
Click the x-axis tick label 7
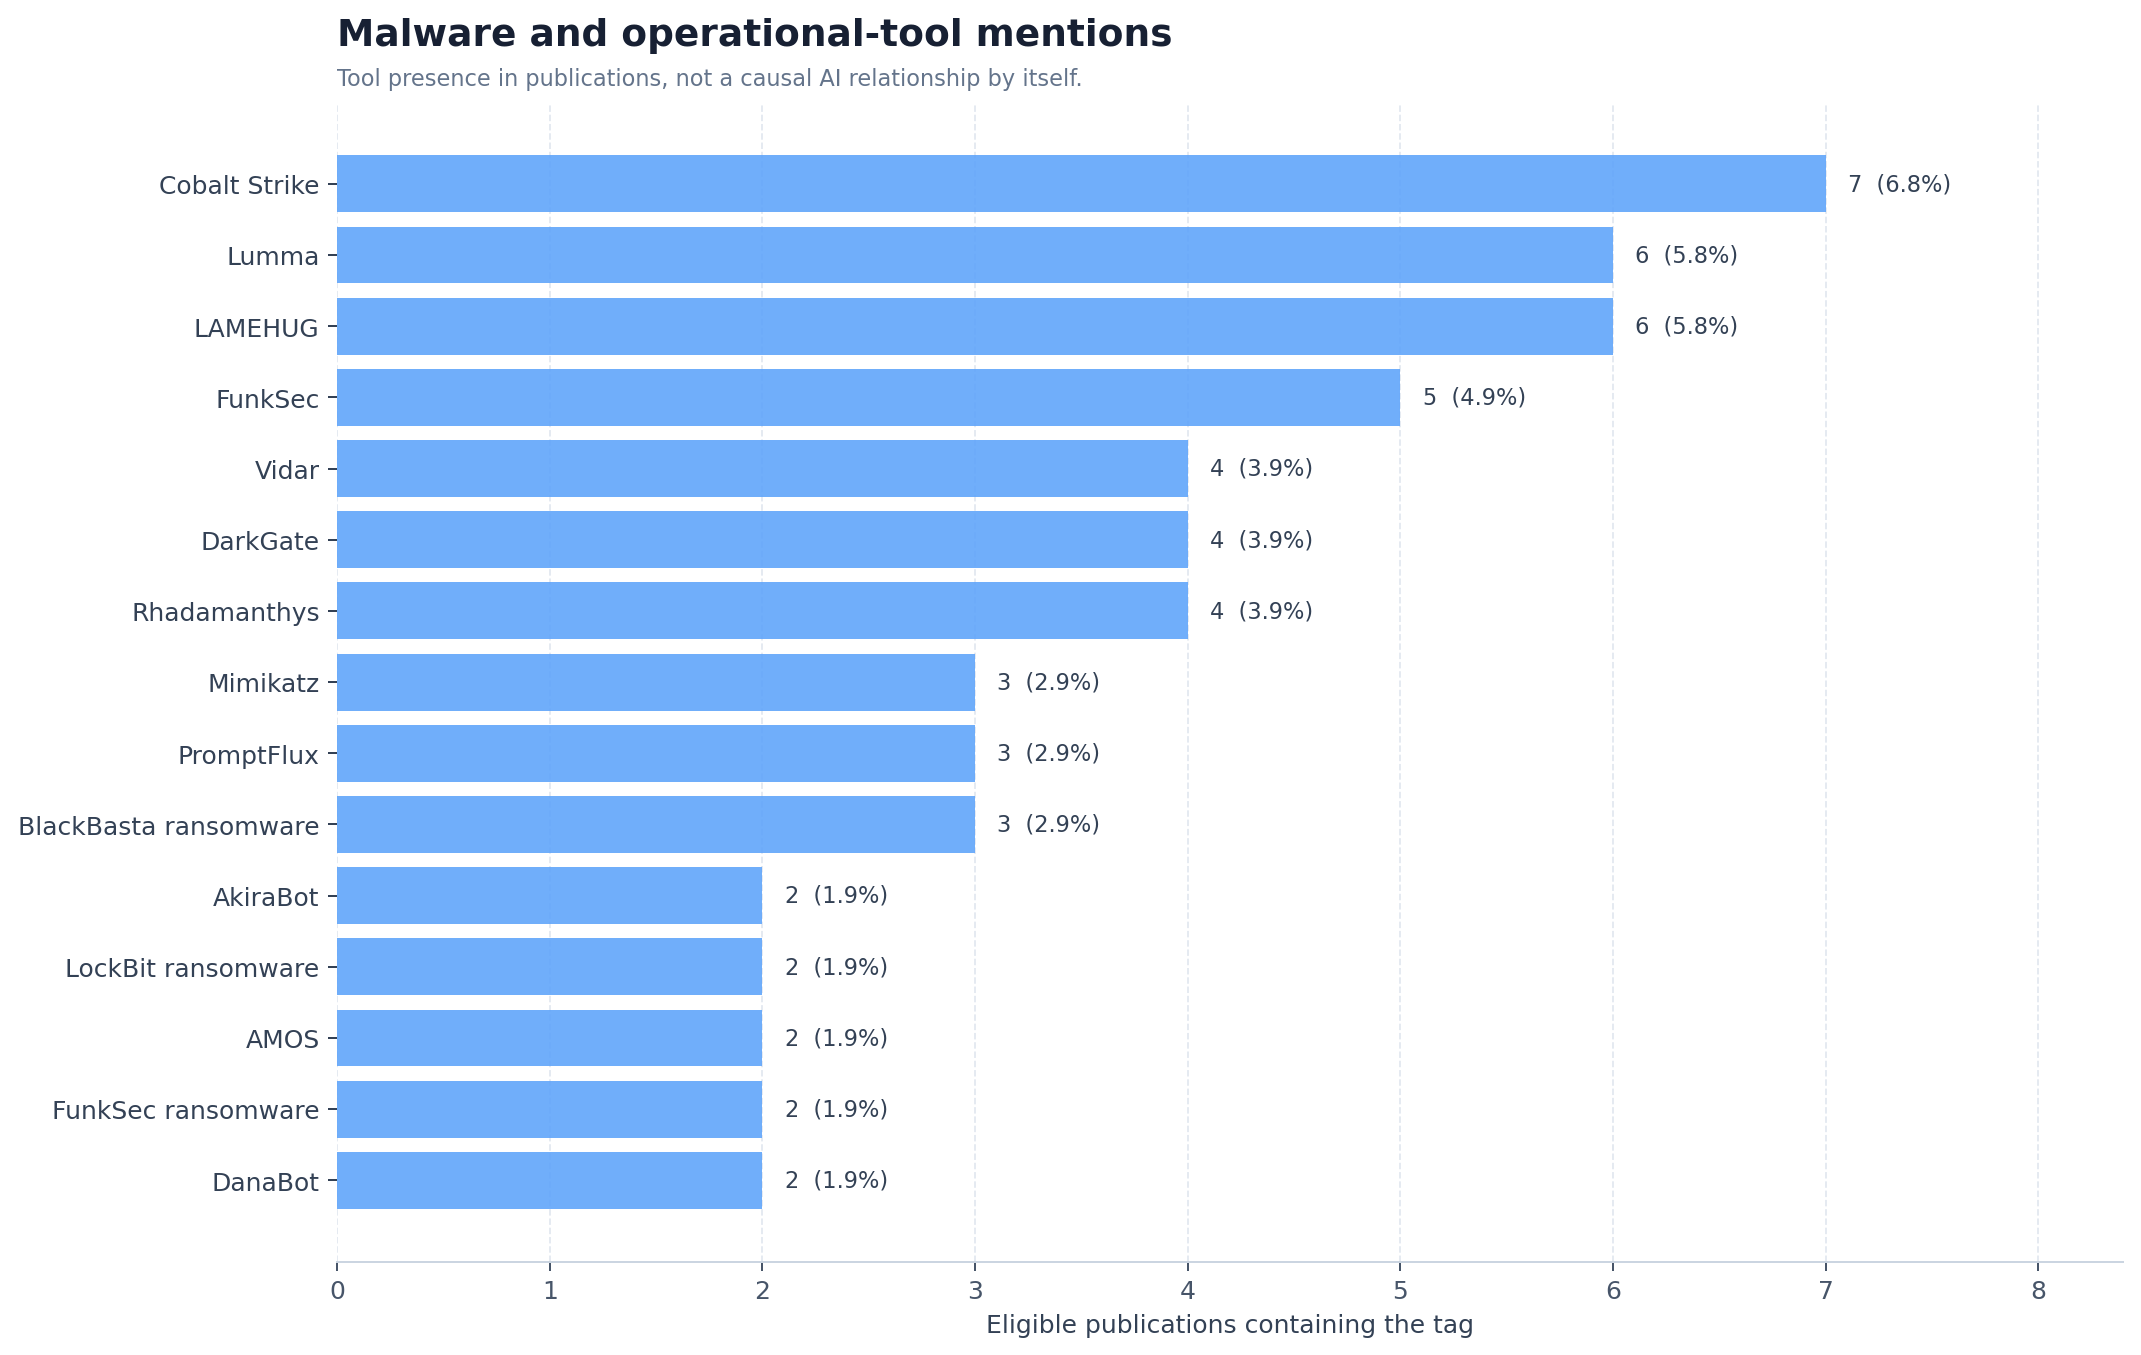click(1826, 1291)
